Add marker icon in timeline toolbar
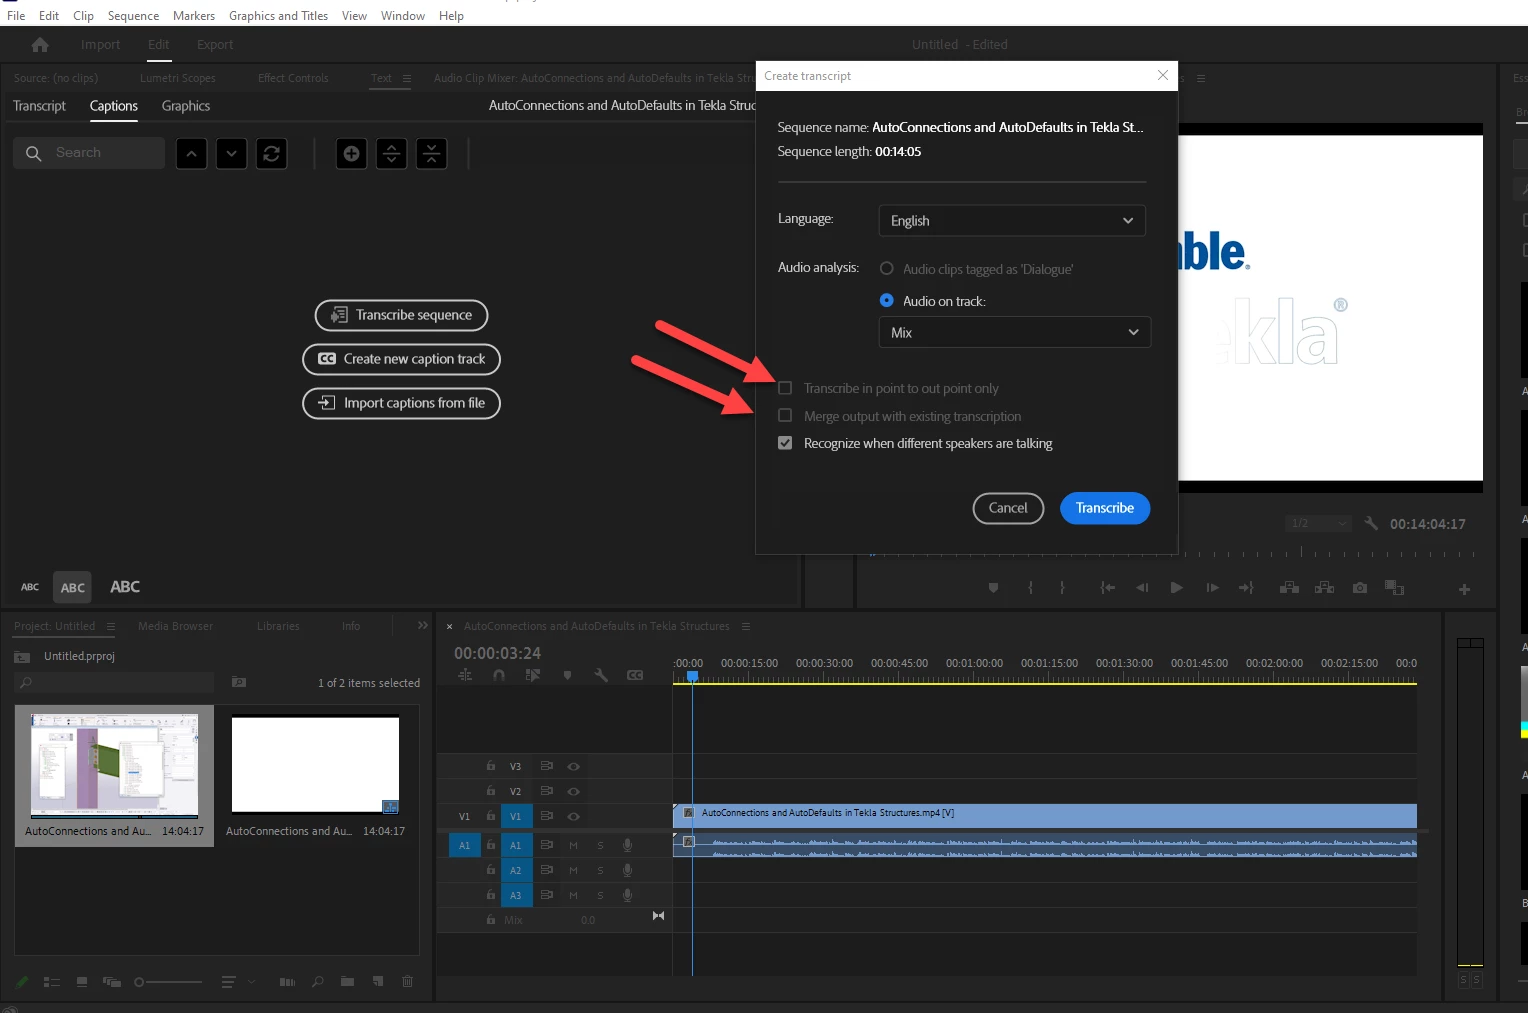Screen dimensions: 1528x1013 (567, 676)
